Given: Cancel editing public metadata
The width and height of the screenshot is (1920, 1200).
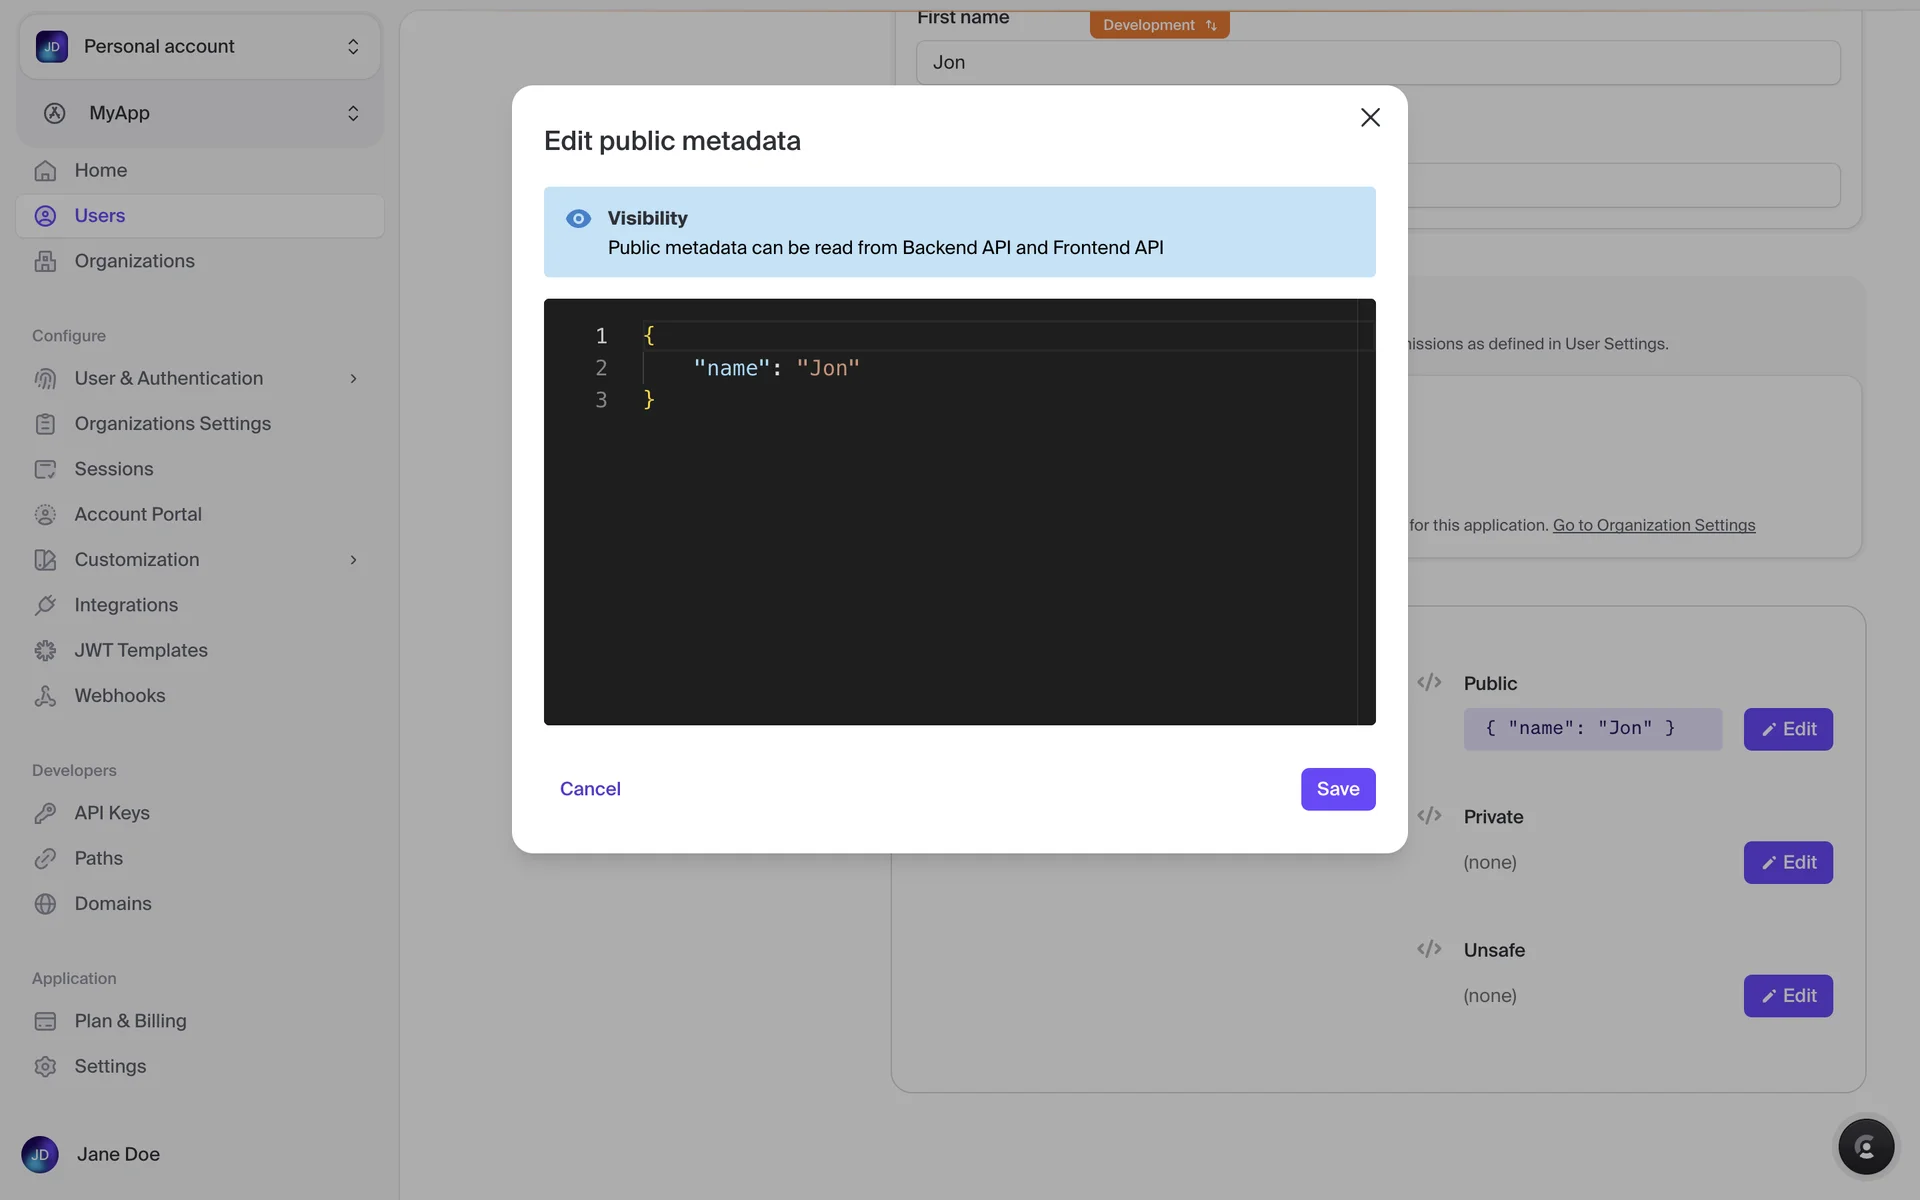Looking at the screenshot, I should pos(590,789).
